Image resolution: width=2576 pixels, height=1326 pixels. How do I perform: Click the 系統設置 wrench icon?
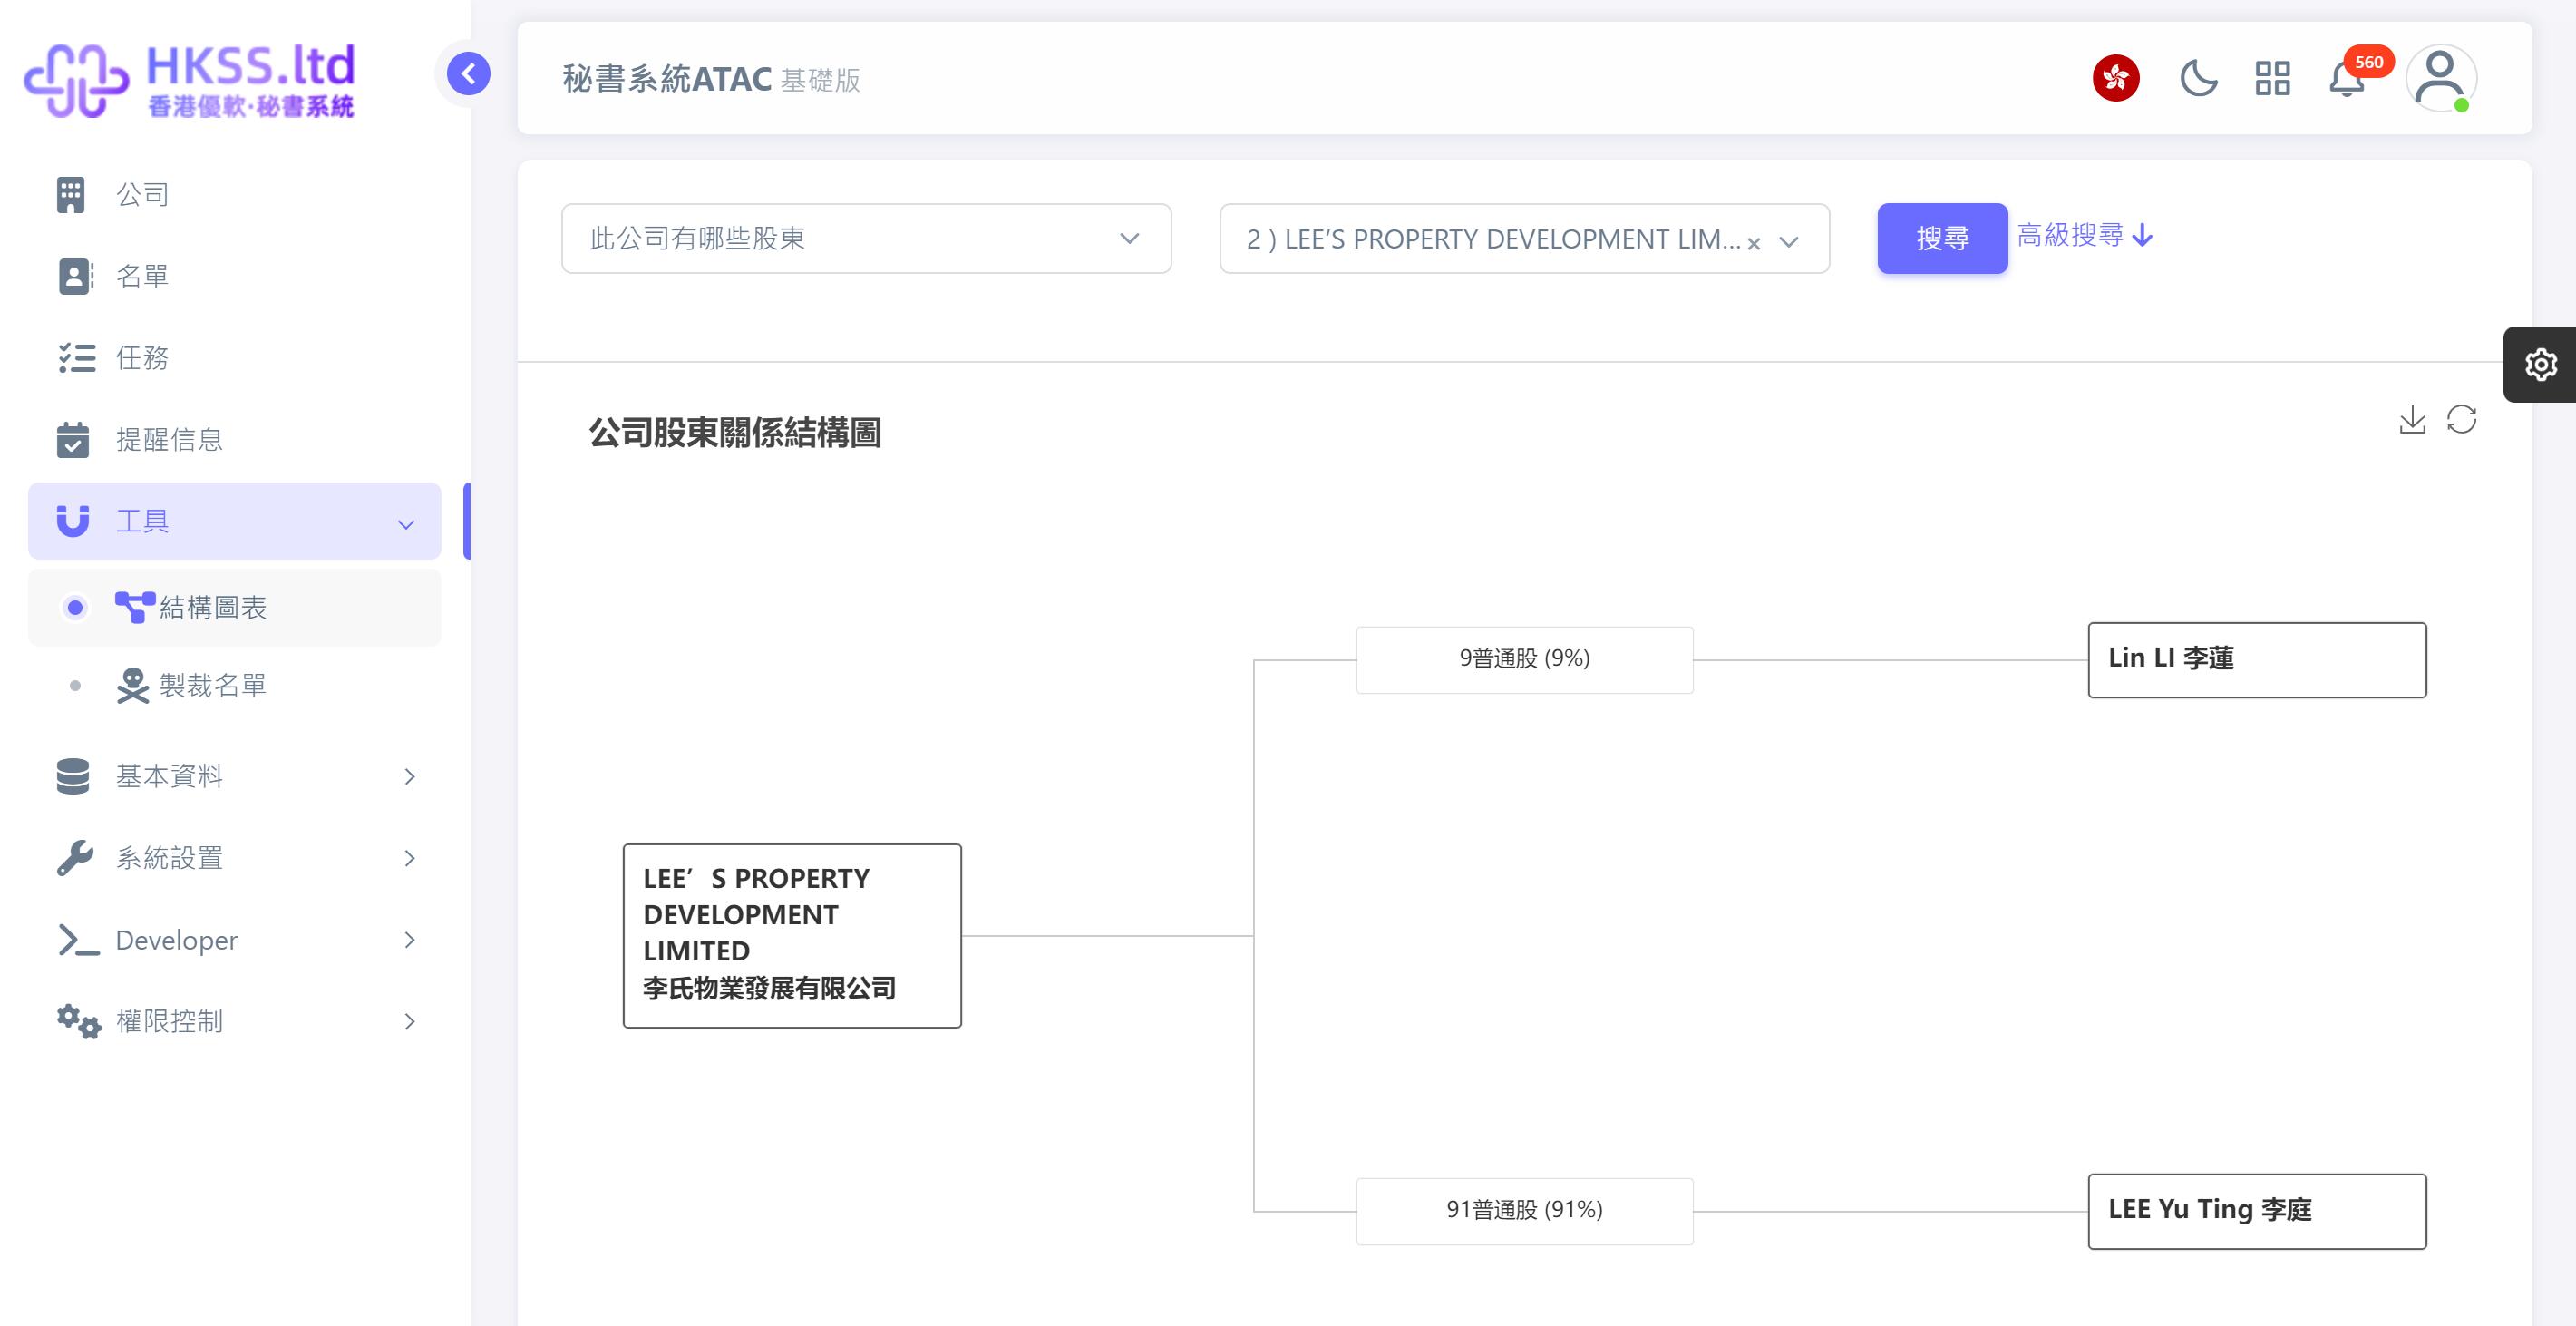click(x=75, y=858)
